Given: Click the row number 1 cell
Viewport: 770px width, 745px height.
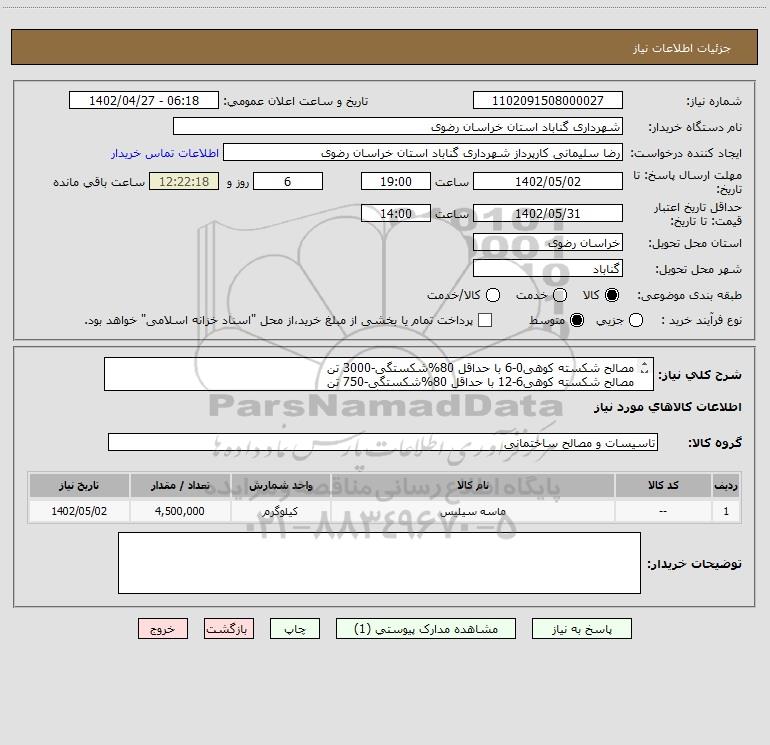Looking at the screenshot, I should pyautogui.click(x=726, y=511).
